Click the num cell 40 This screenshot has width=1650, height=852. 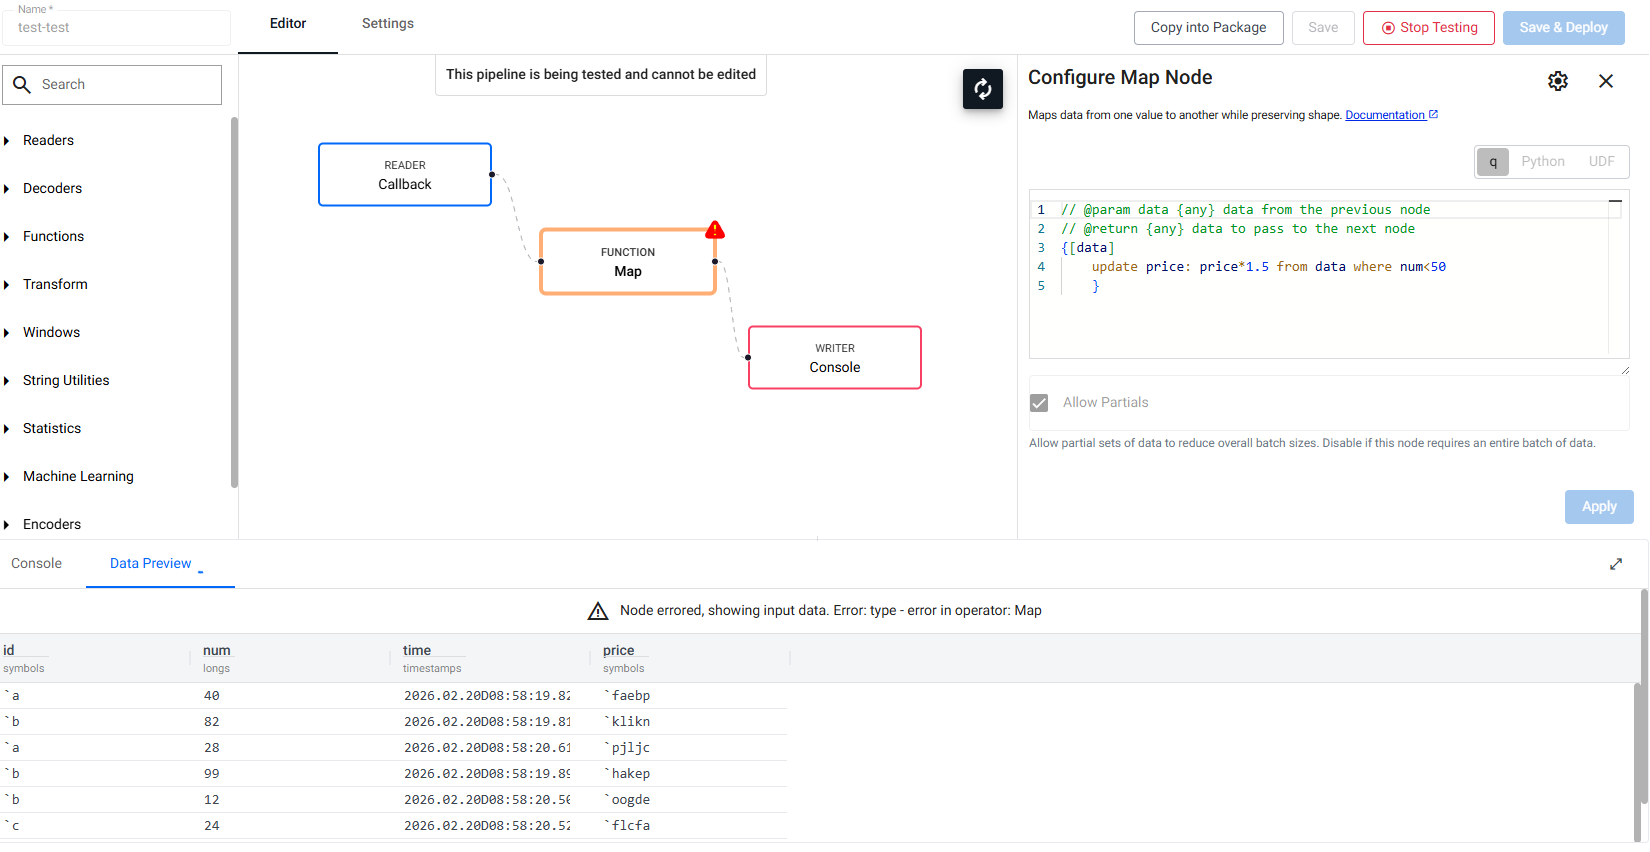coord(212,696)
